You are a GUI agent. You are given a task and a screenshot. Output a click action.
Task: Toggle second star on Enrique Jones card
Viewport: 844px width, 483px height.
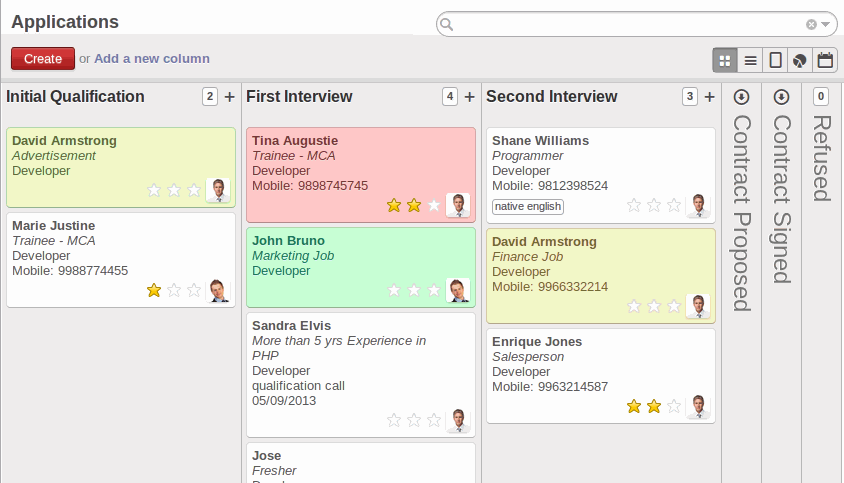click(654, 406)
